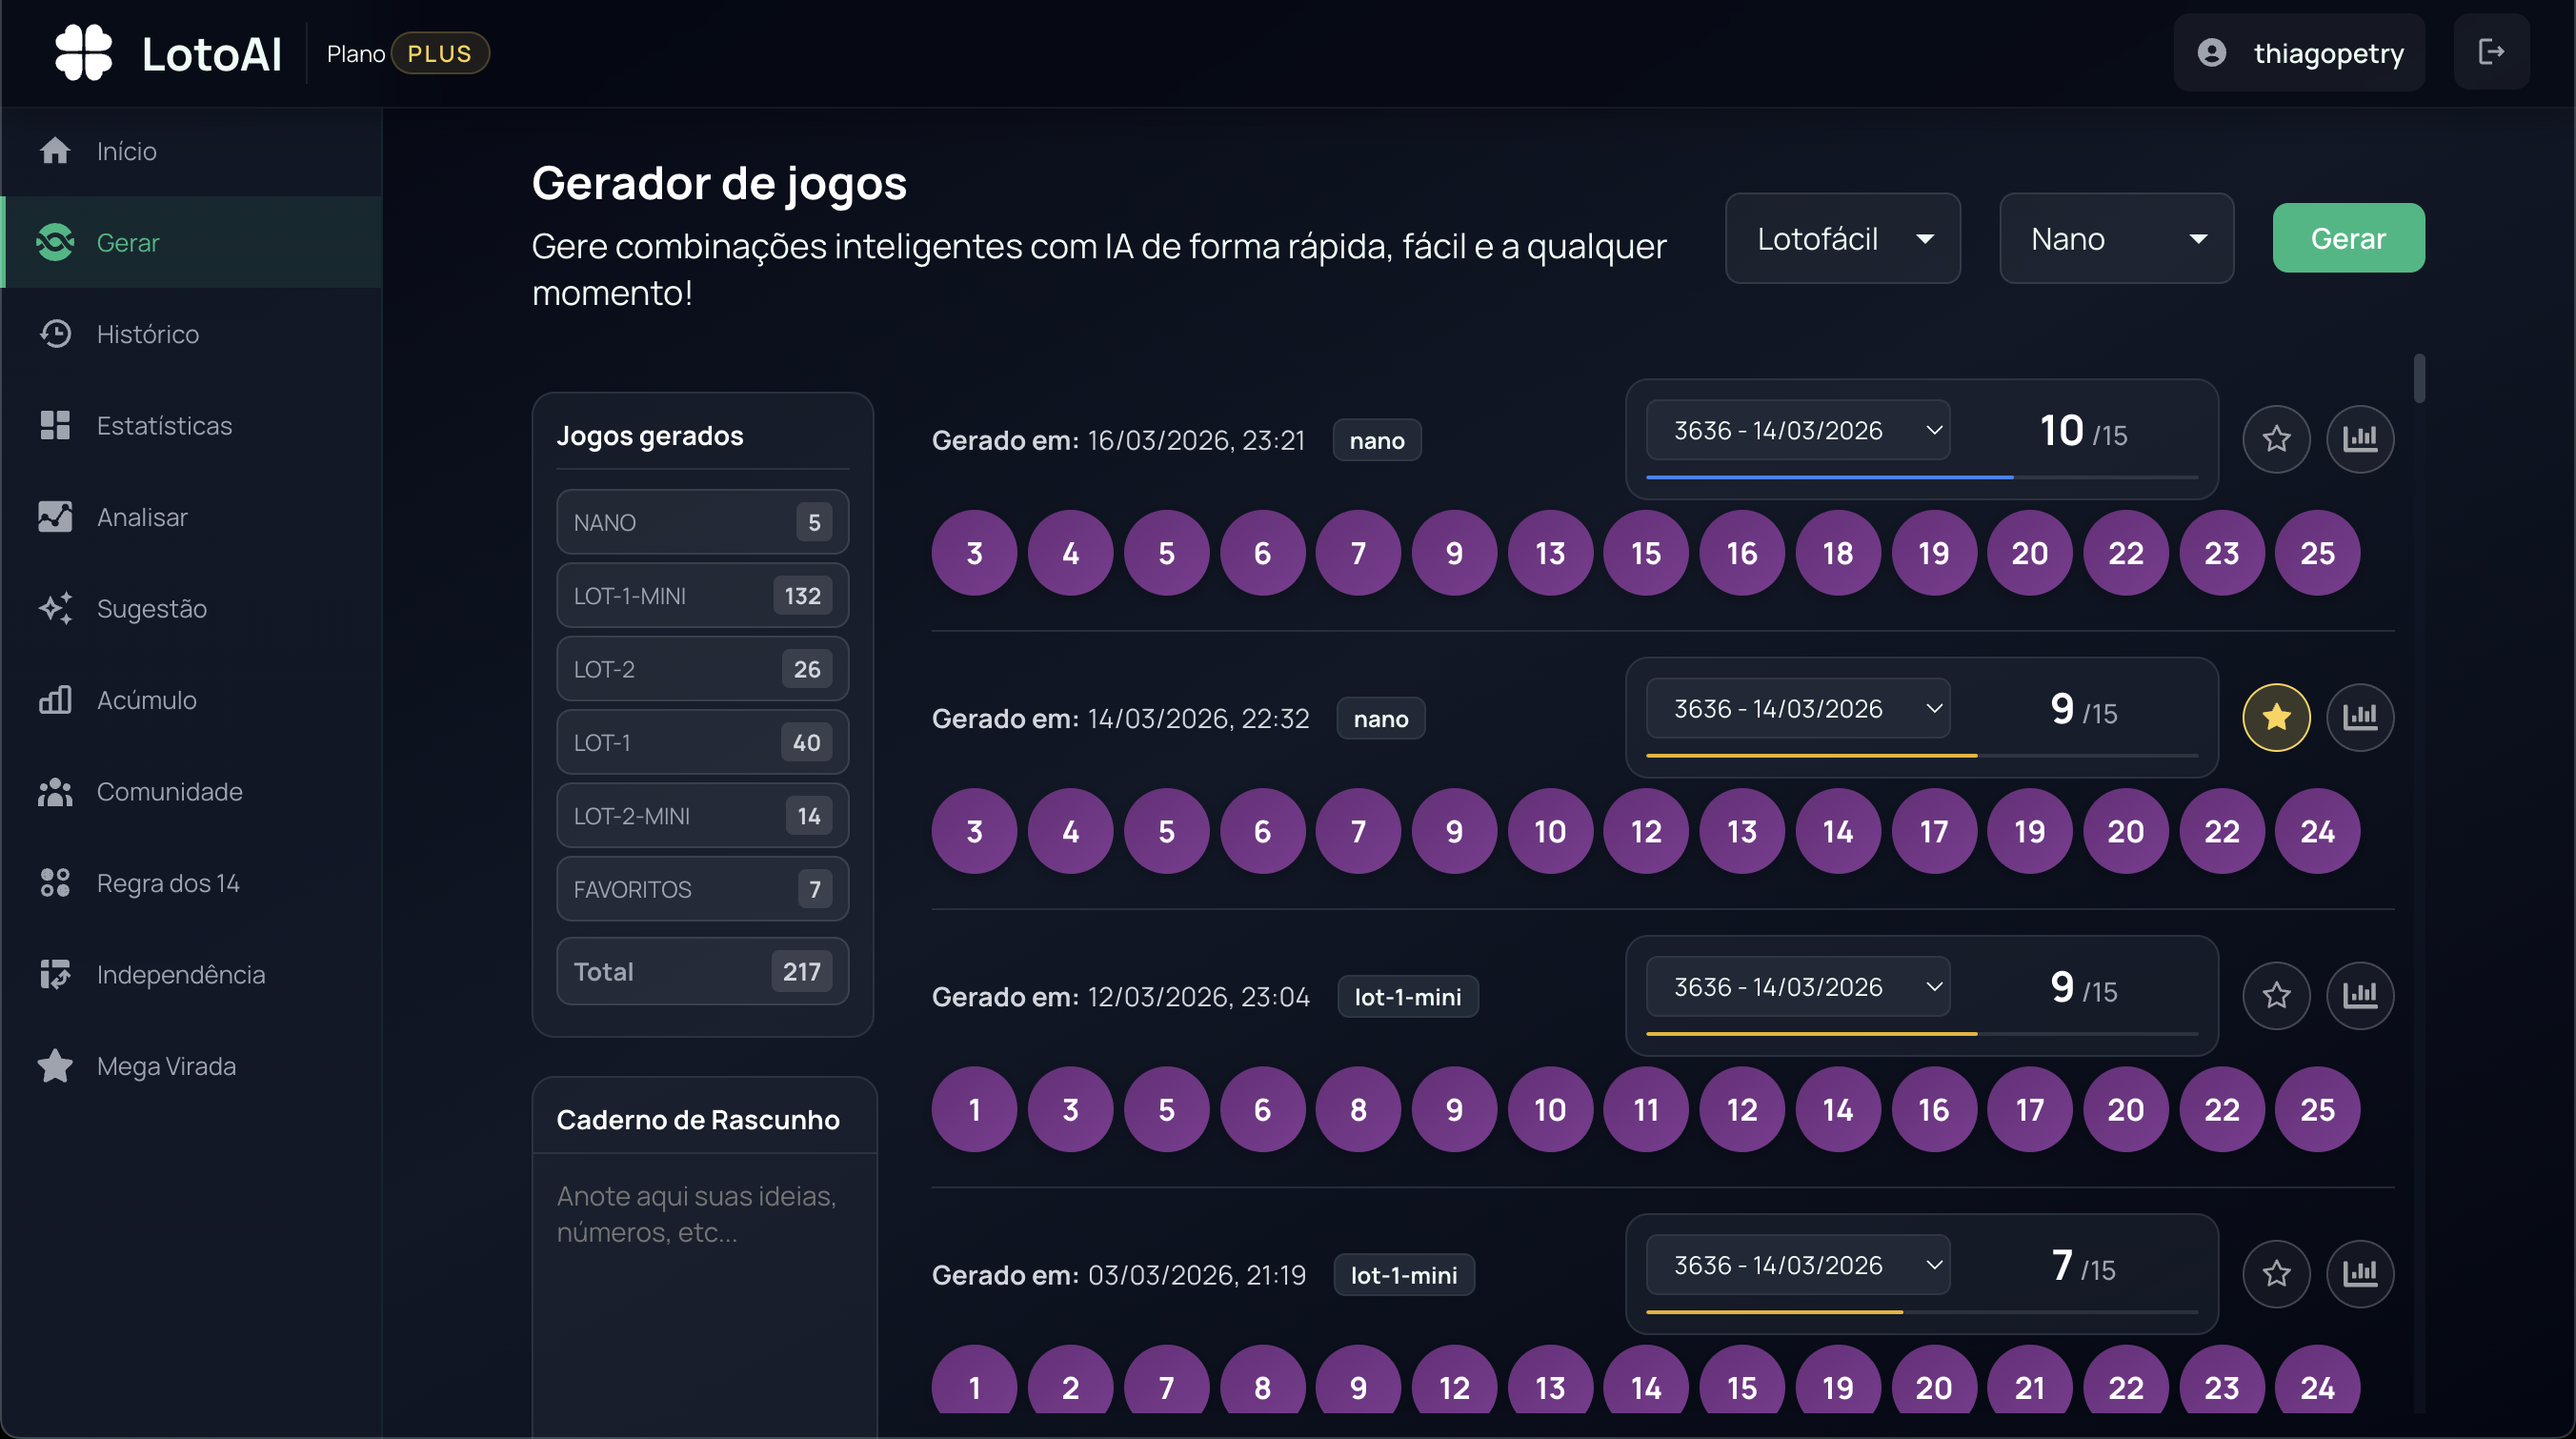The height and width of the screenshot is (1439, 2576).
Task: Open the Nano model dropdown
Action: click(2116, 239)
